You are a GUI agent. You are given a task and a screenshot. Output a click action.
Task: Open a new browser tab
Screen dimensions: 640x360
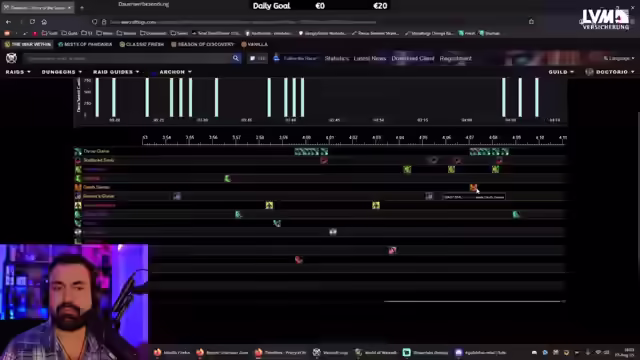tap(82, 7)
